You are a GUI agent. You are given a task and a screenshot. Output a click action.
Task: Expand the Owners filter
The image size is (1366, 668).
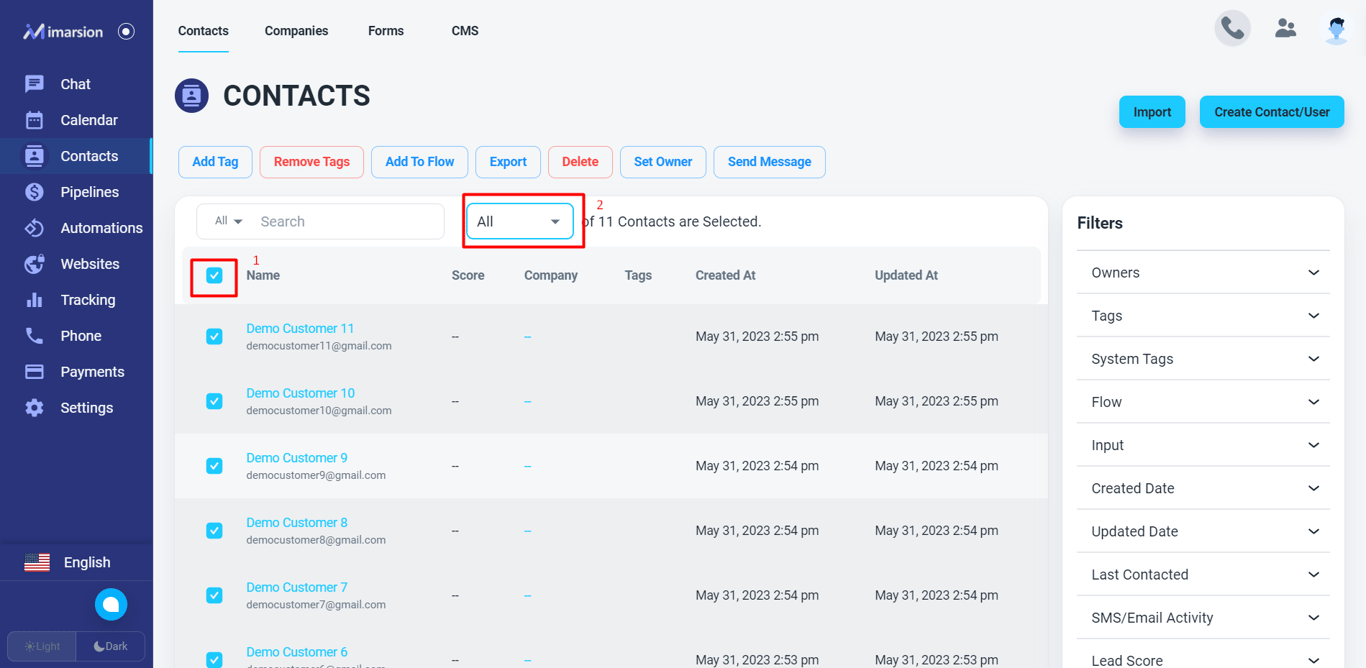coord(1203,272)
